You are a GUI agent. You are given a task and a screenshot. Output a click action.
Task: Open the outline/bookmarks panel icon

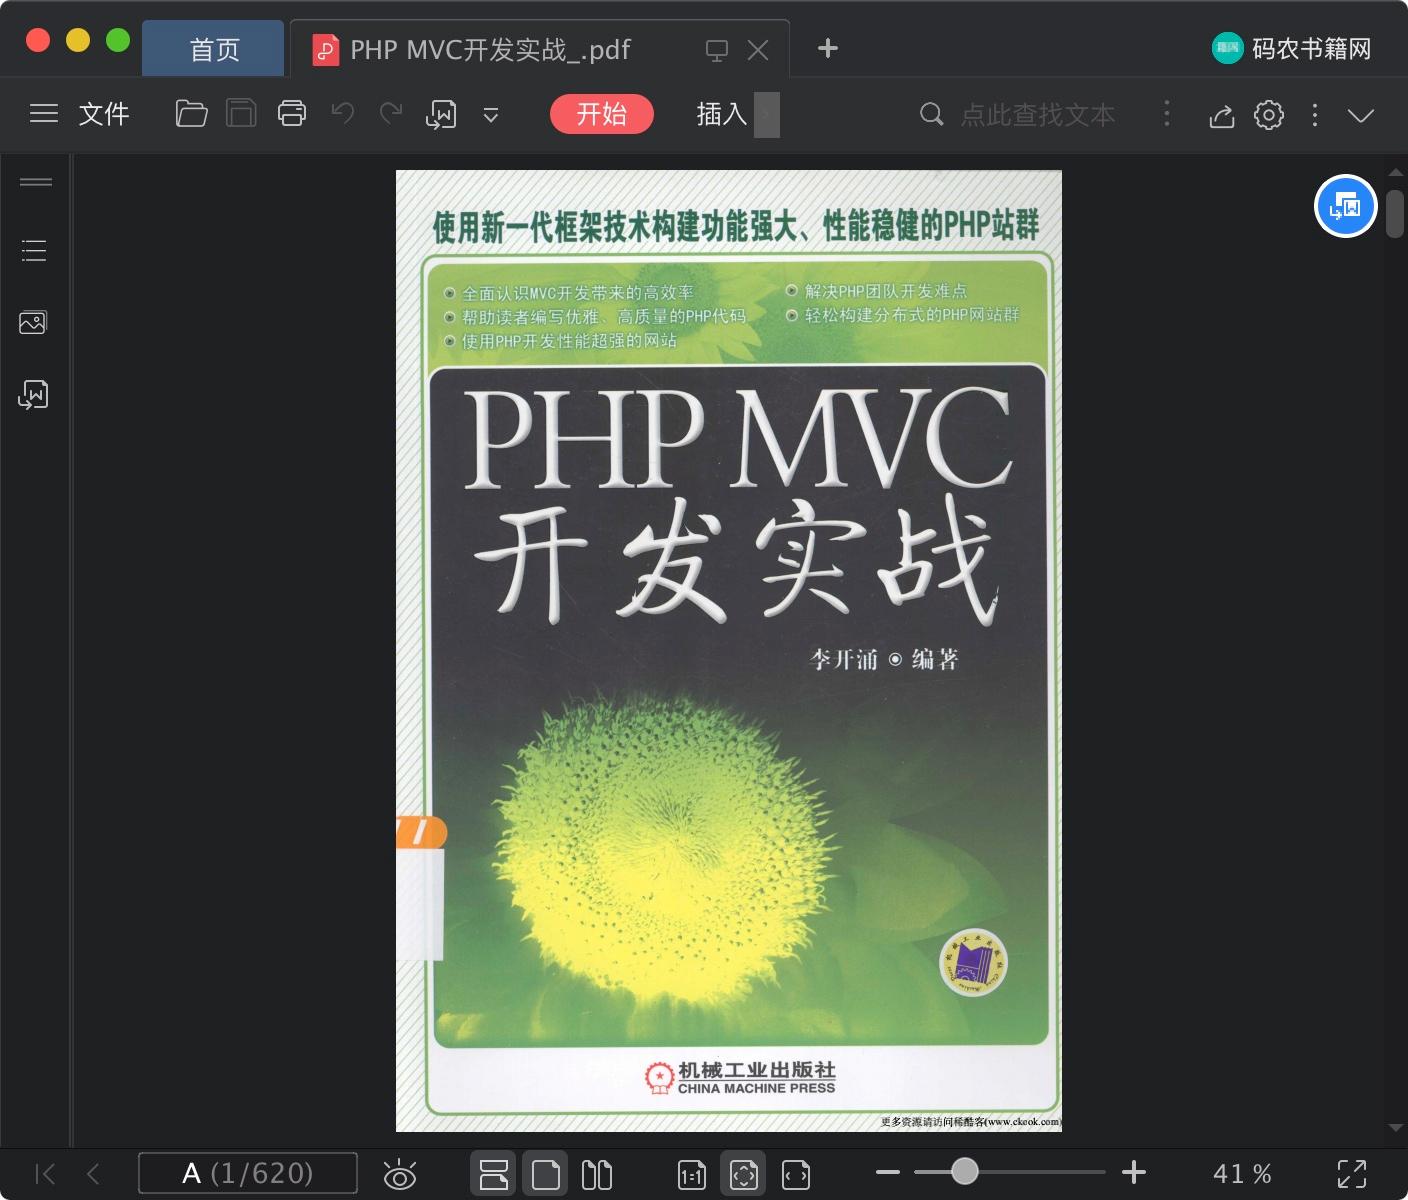tap(34, 250)
